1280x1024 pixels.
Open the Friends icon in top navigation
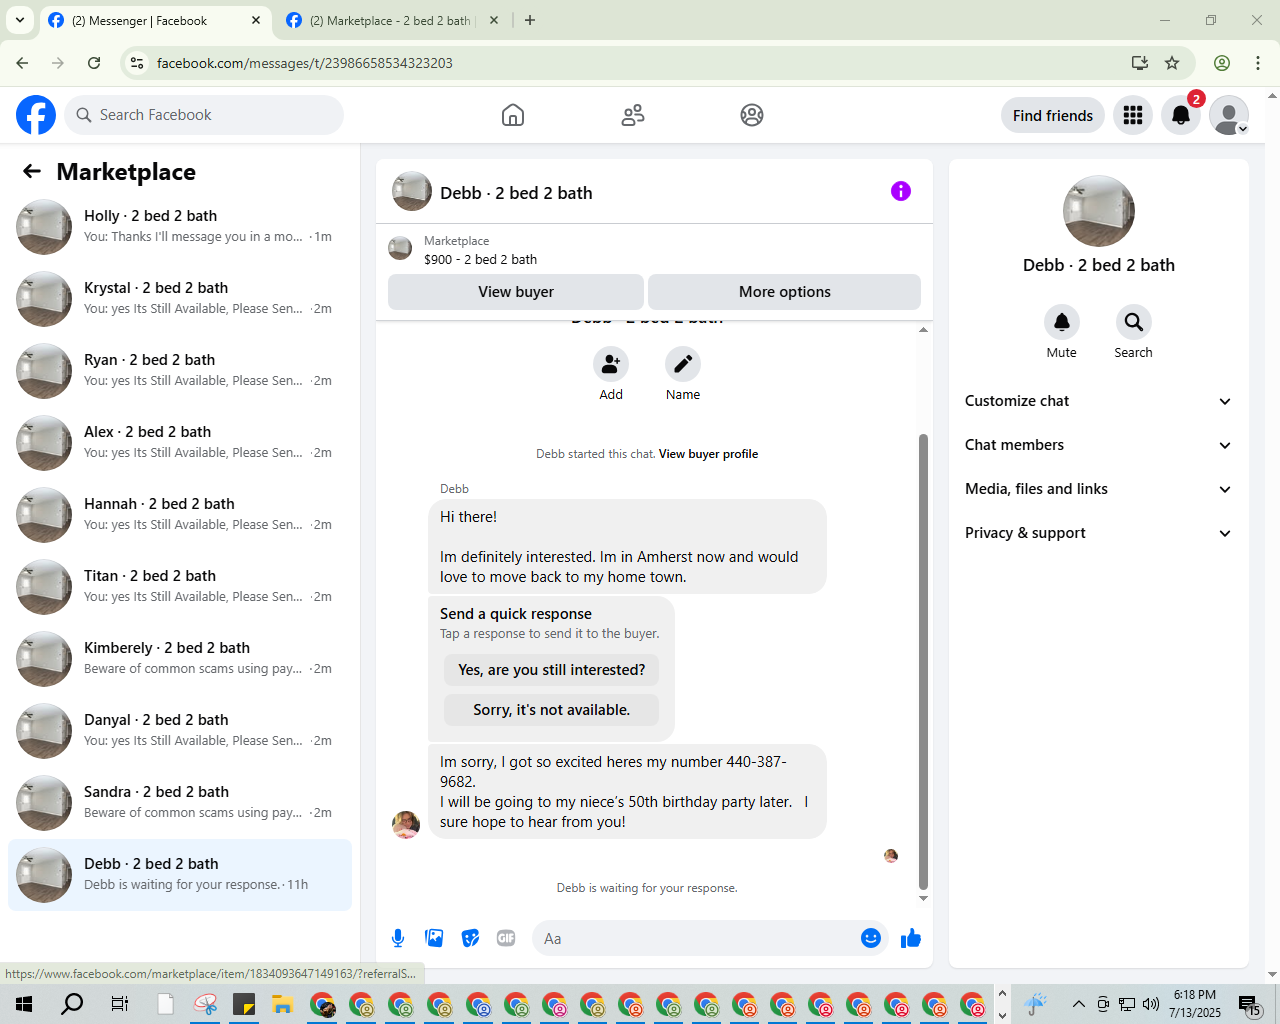[633, 115]
